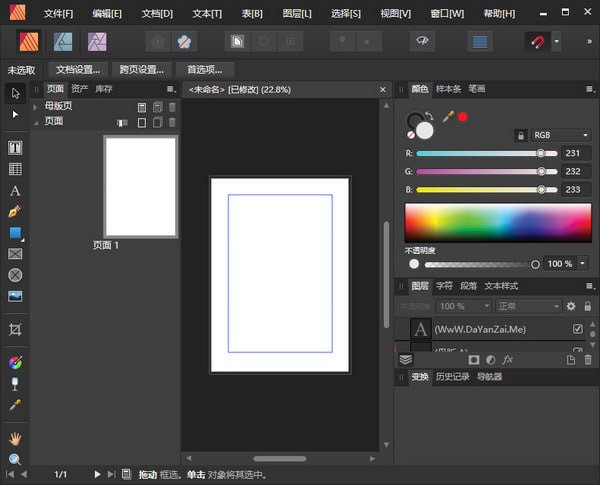Viewport: 600px width, 485px height.
Task: Switch to the 样本条 swatches tab
Action: pos(449,89)
